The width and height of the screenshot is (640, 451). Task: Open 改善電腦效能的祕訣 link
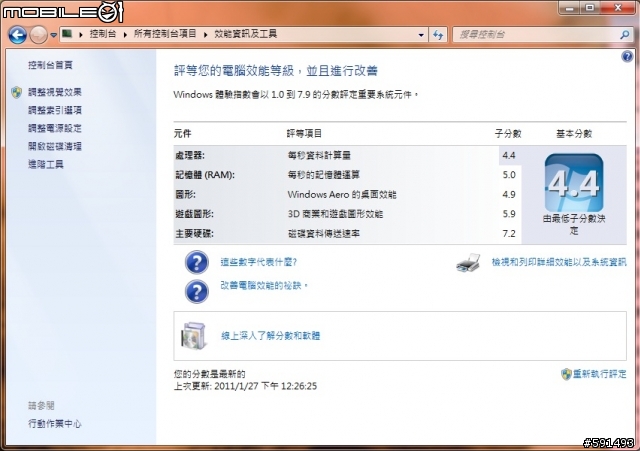point(263,285)
